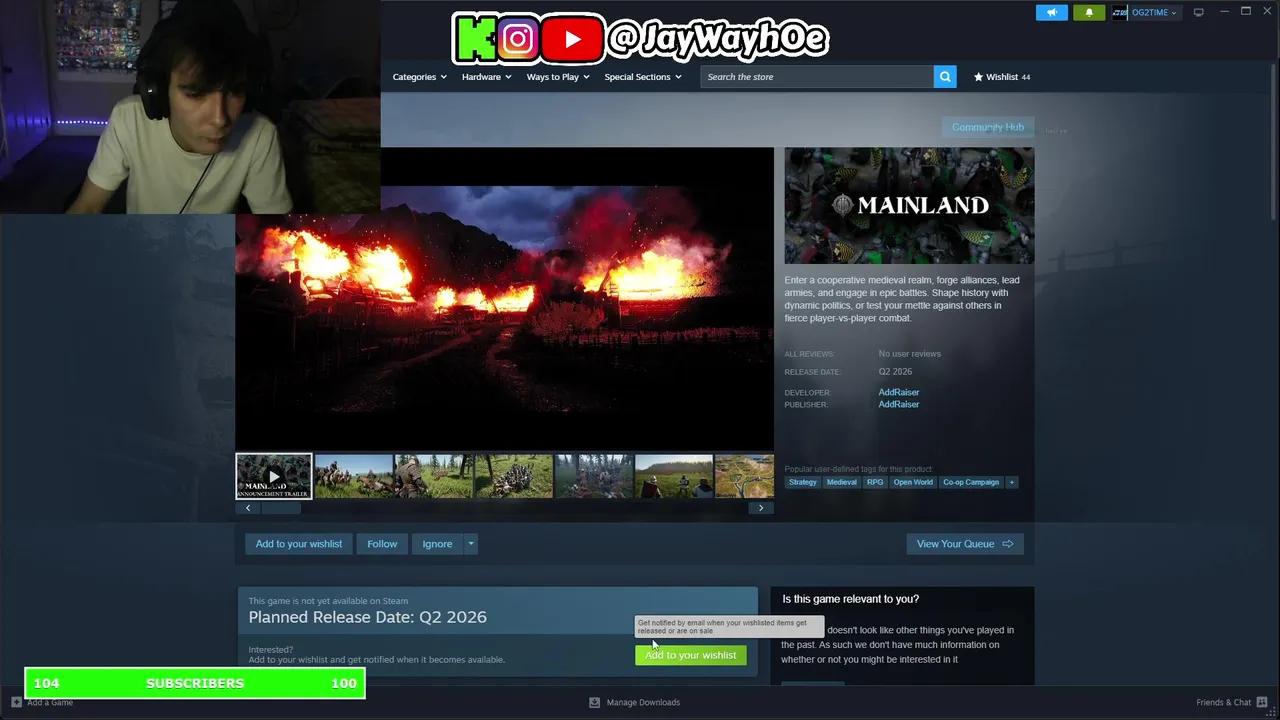This screenshot has width=1280, height=720.
Task: Click the Instagram icon in the overlay banner
Action: (518, 39)
